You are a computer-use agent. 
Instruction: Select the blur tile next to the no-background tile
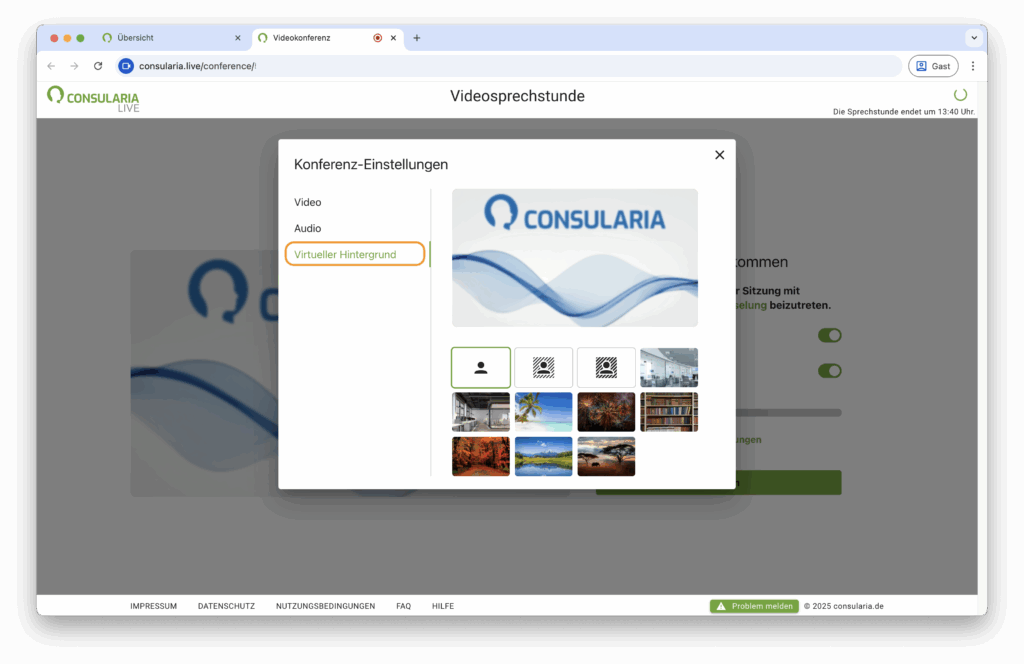click(543, 368)
